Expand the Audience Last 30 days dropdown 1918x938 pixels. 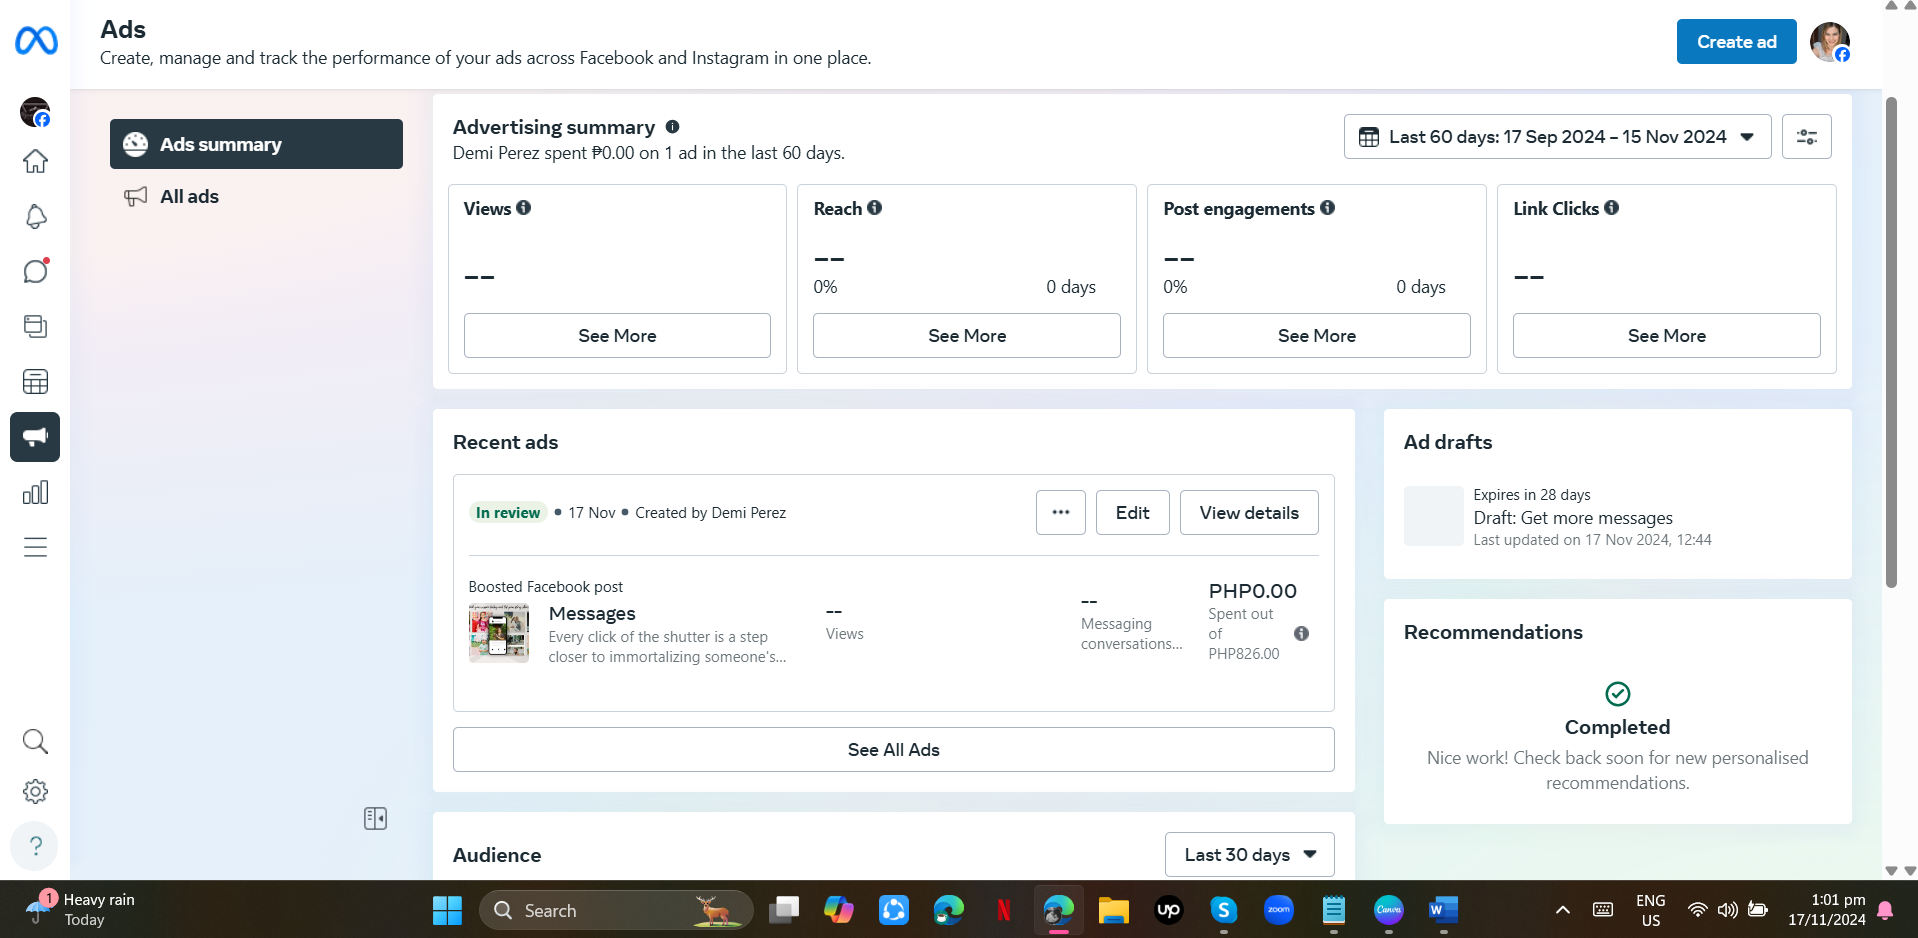1249,855
